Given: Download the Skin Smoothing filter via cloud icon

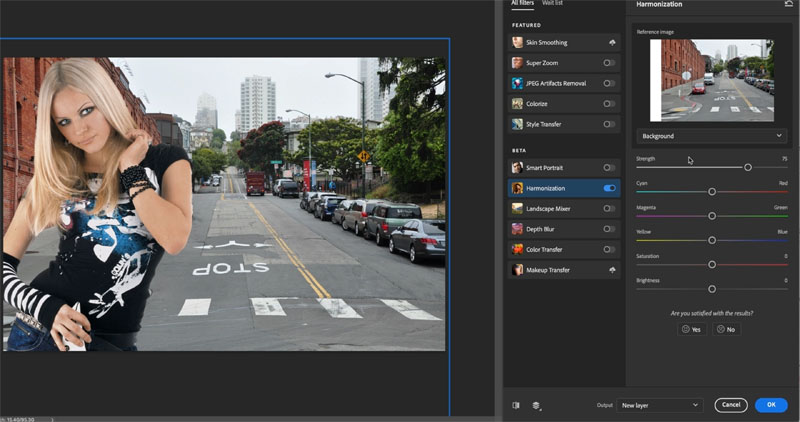Looking at the screenshot, I should tap(612, 43).
